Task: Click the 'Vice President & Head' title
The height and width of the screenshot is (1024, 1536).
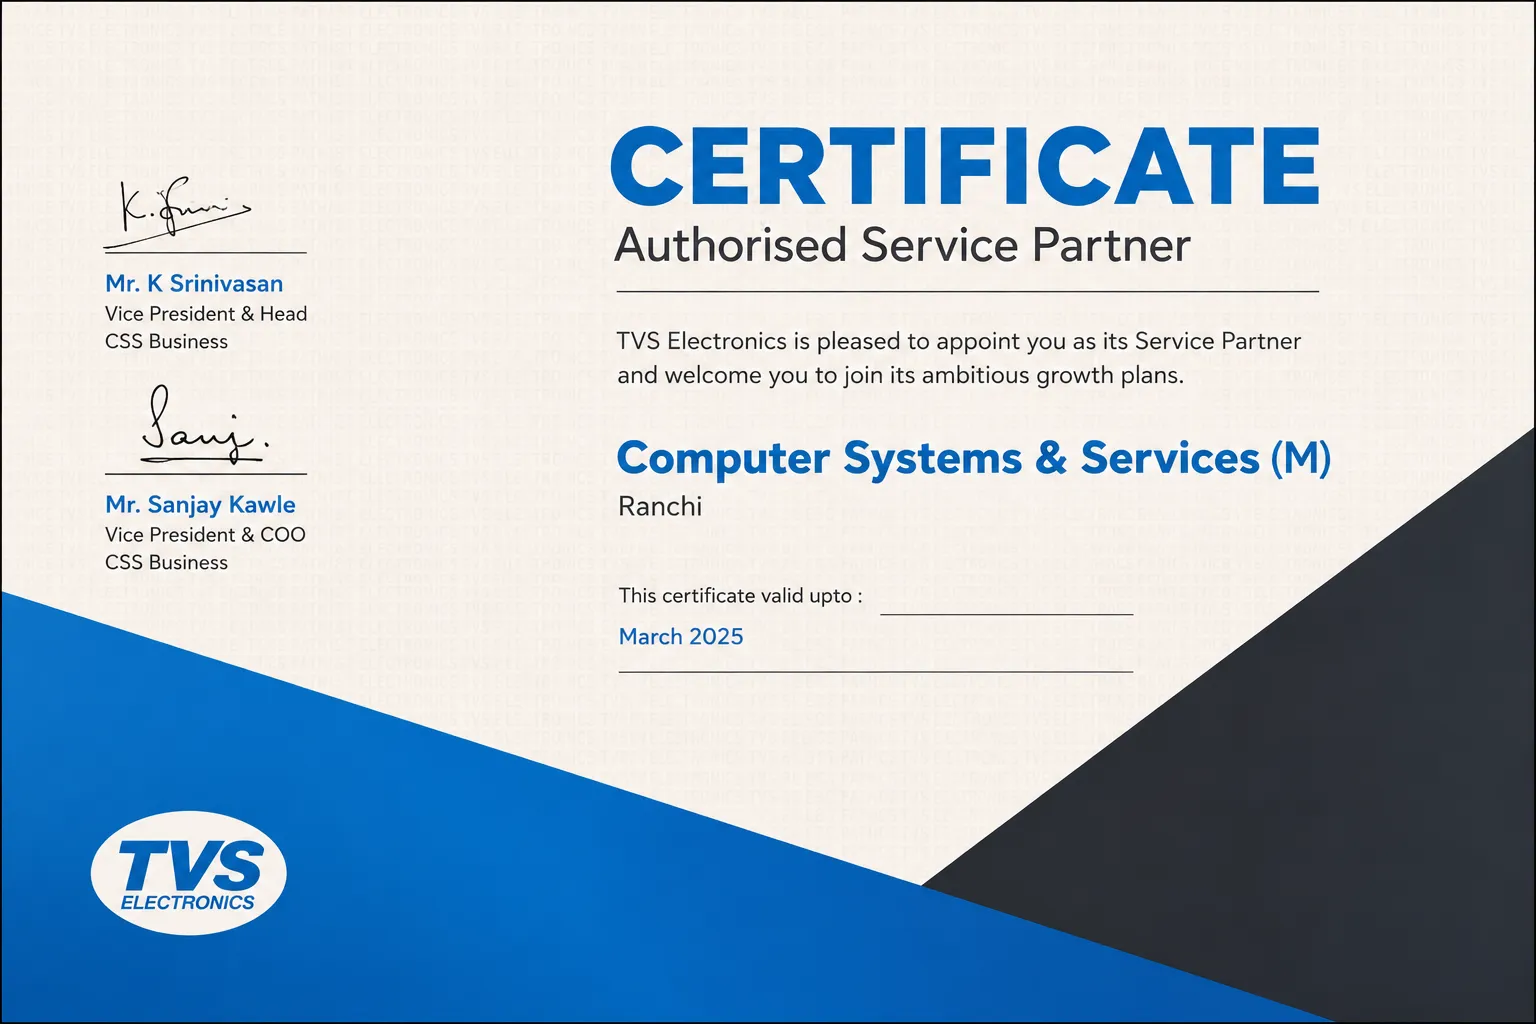Action: tap(206, 314)
